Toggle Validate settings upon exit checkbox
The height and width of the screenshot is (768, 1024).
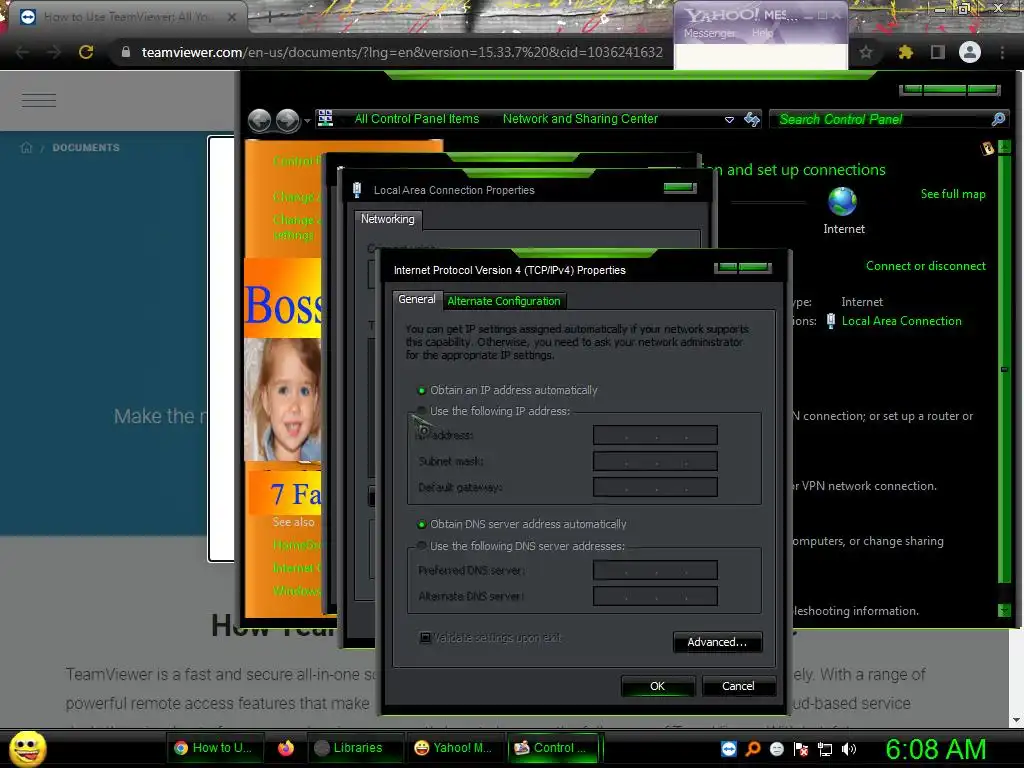click(425, 637)
